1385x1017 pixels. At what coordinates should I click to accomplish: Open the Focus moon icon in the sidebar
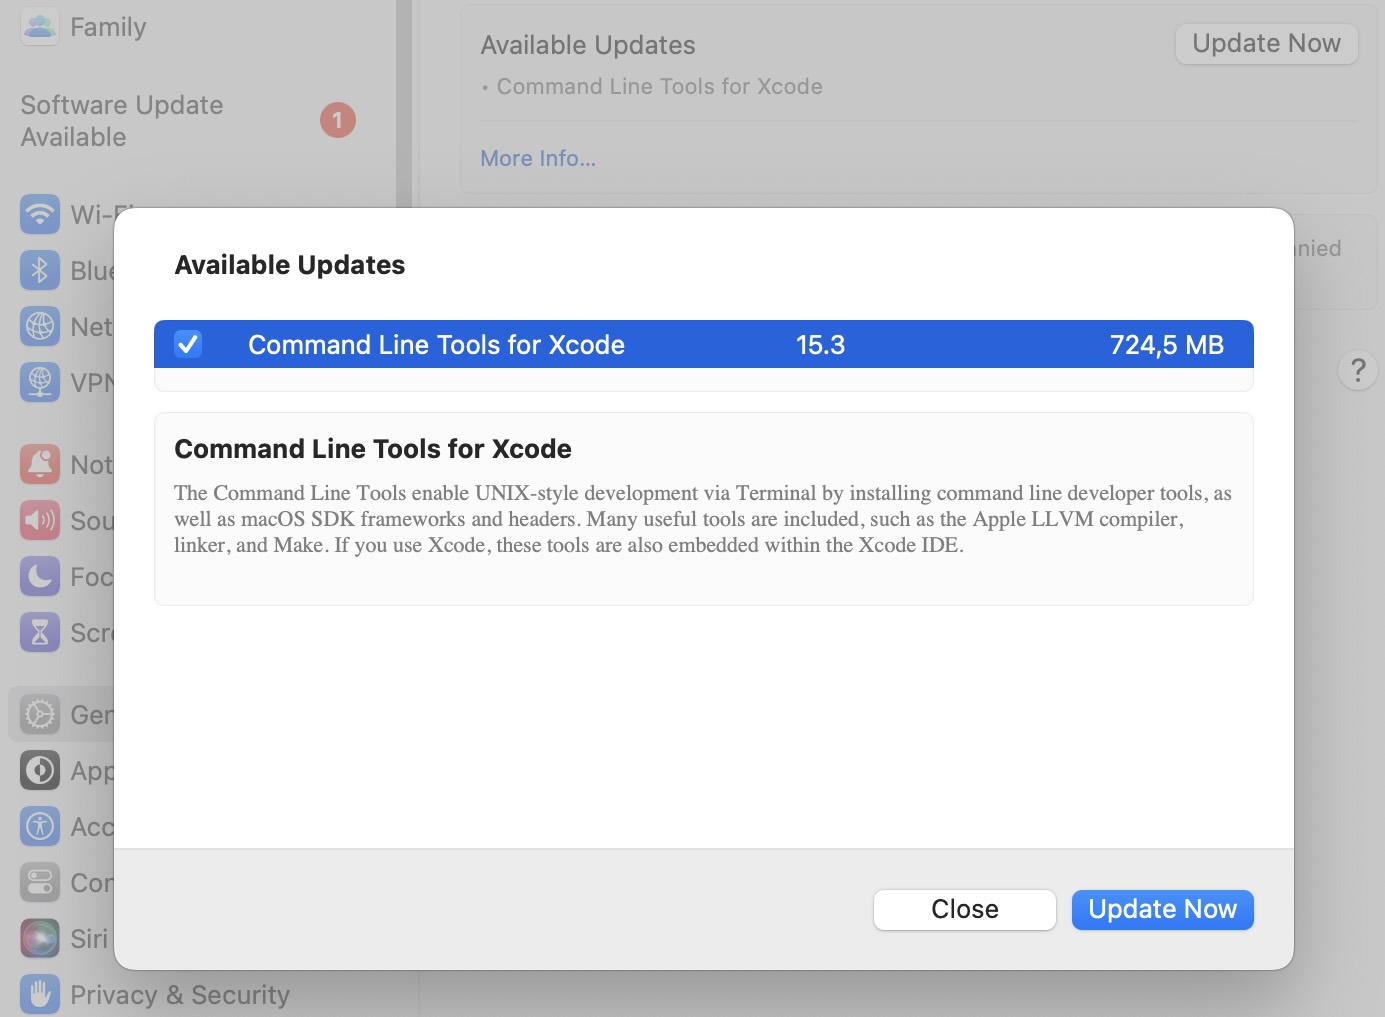(x=39, y=576)
